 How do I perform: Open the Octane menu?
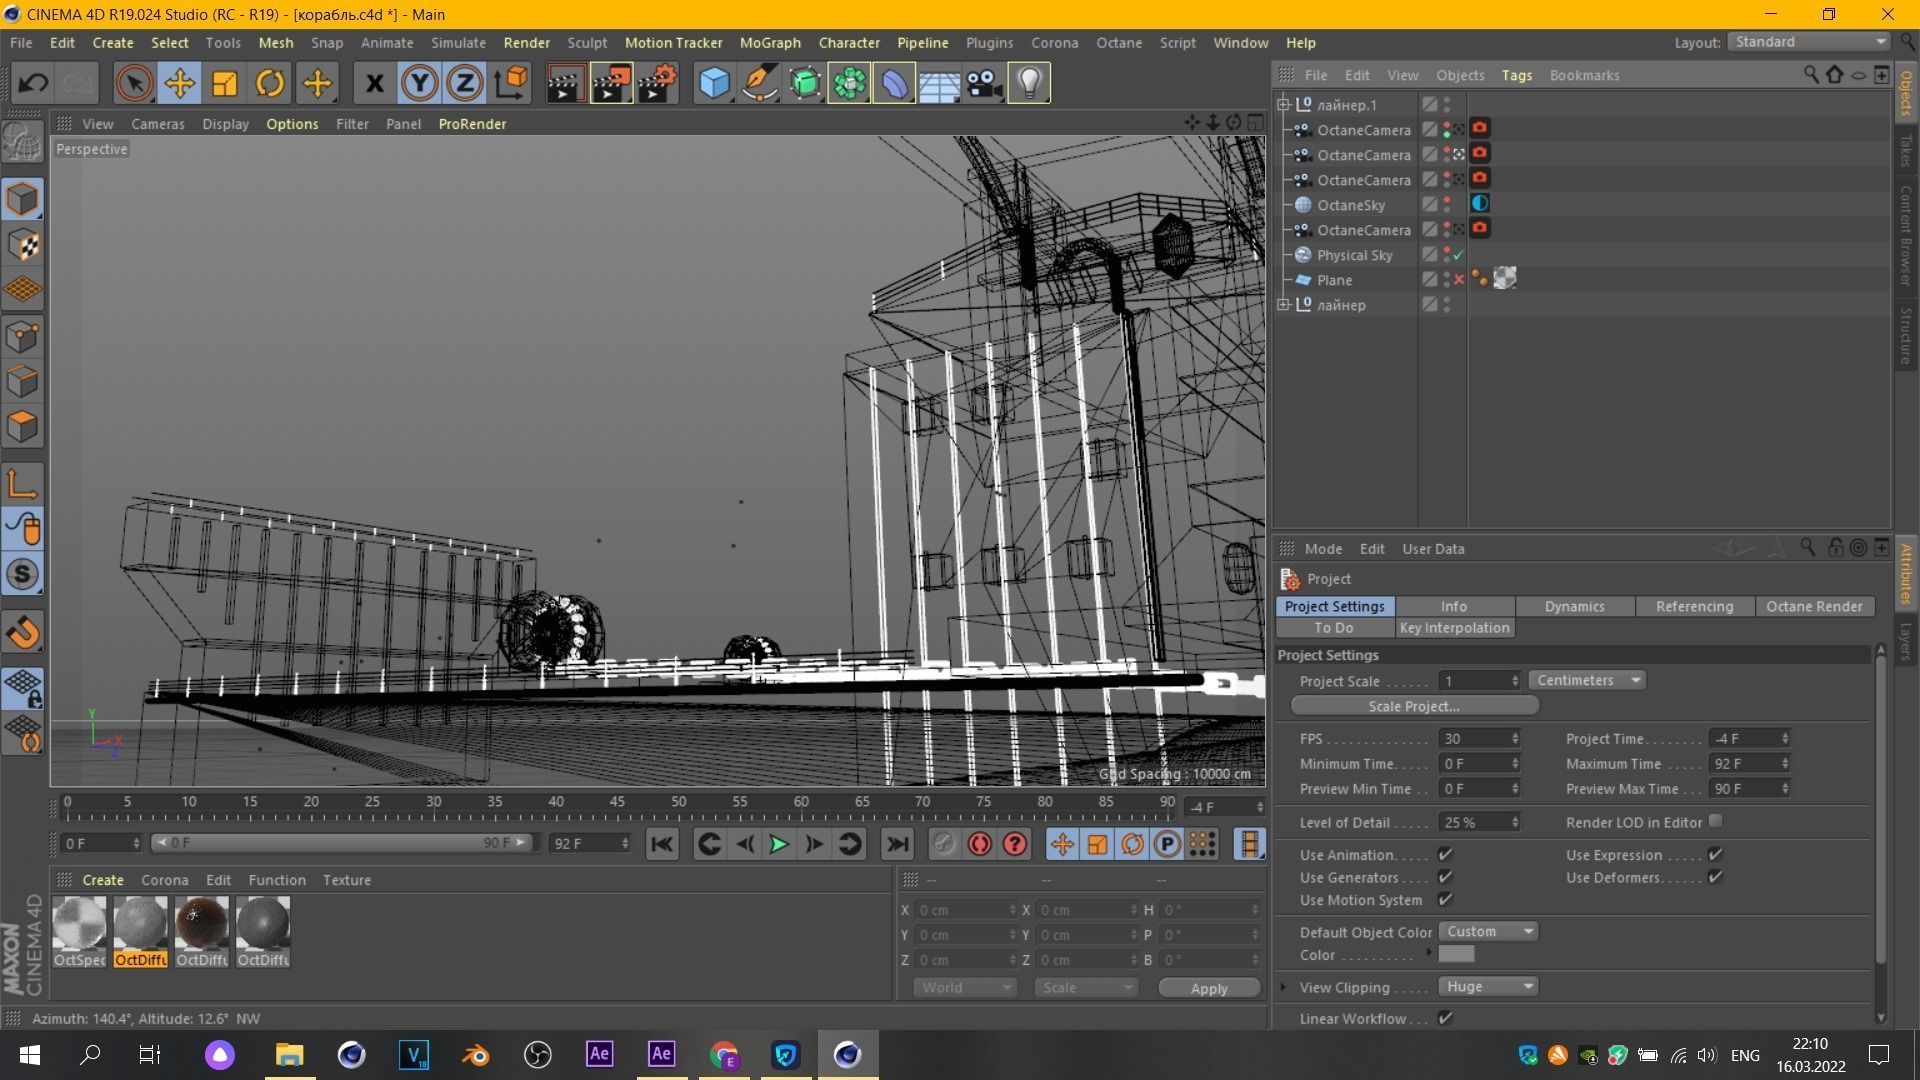[1118, 42]
